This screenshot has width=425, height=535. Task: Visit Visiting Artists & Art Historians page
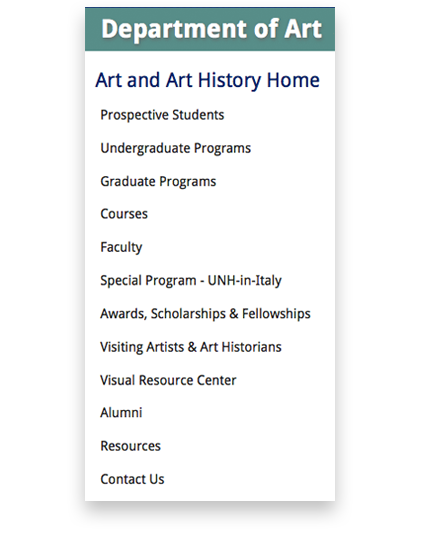pos(191,347)
